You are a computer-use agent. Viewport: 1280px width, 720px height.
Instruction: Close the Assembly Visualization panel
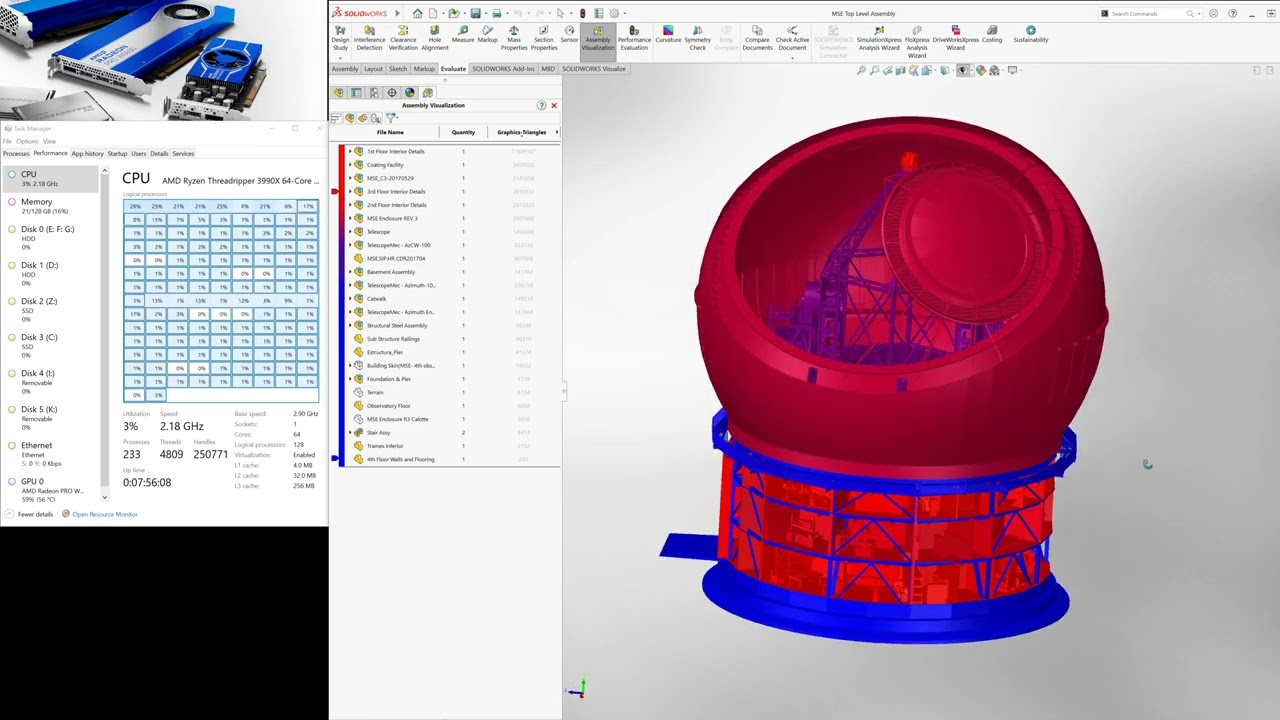(554, 105)
